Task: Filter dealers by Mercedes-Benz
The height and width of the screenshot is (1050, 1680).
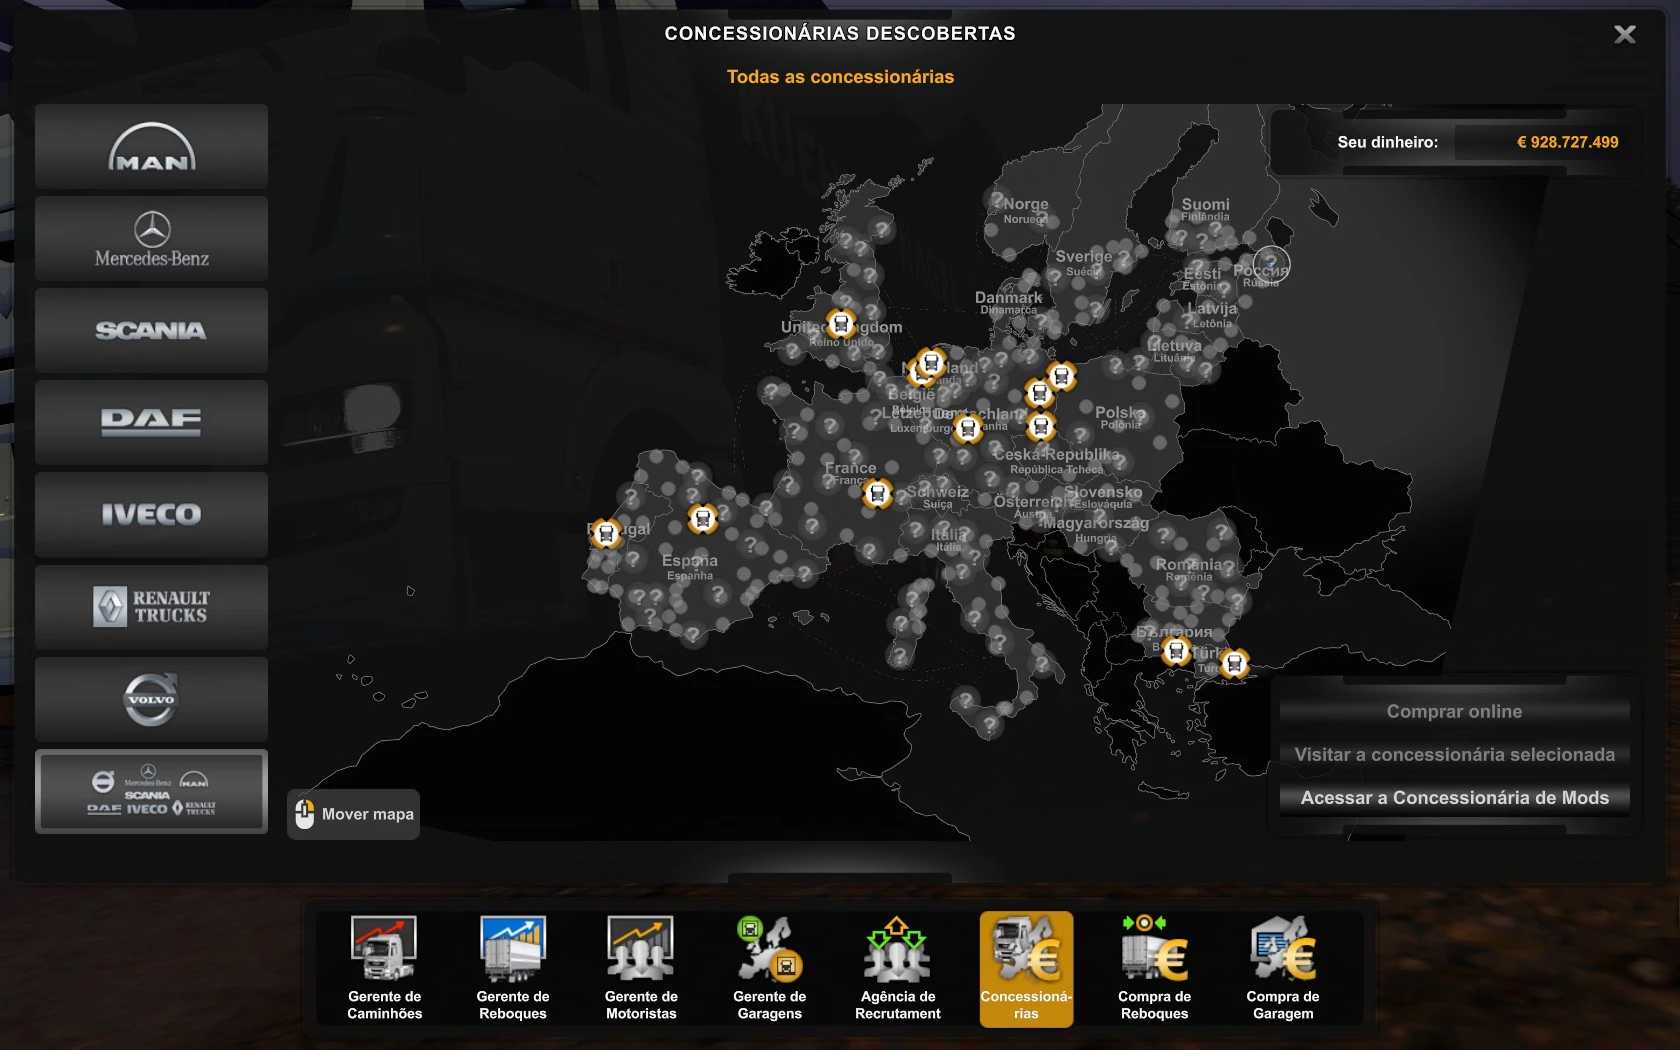Action: [151, 239]
